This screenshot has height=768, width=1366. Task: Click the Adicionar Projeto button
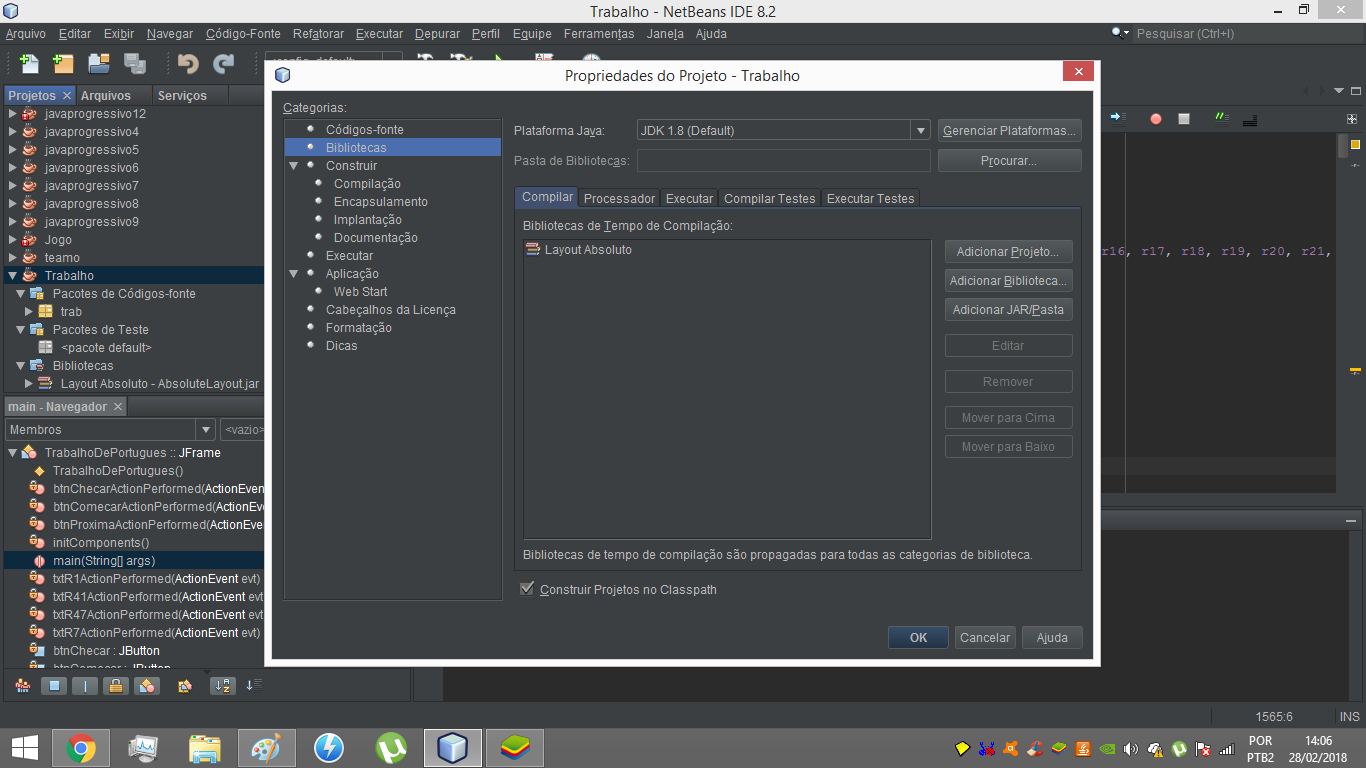tap(1009, 251)
